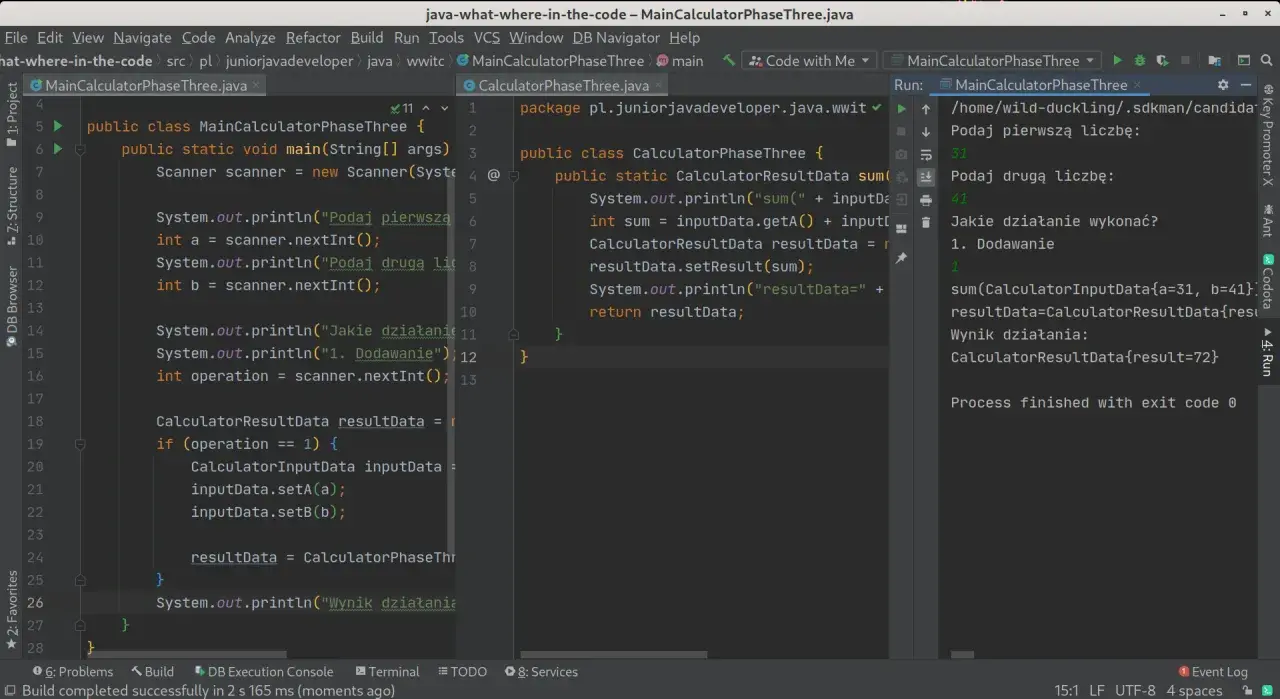Close the CalculatorPhaseThree.java editor tab
Image resolution: width=1280 pixels, height=699 pixels.
tap(659, 85)
